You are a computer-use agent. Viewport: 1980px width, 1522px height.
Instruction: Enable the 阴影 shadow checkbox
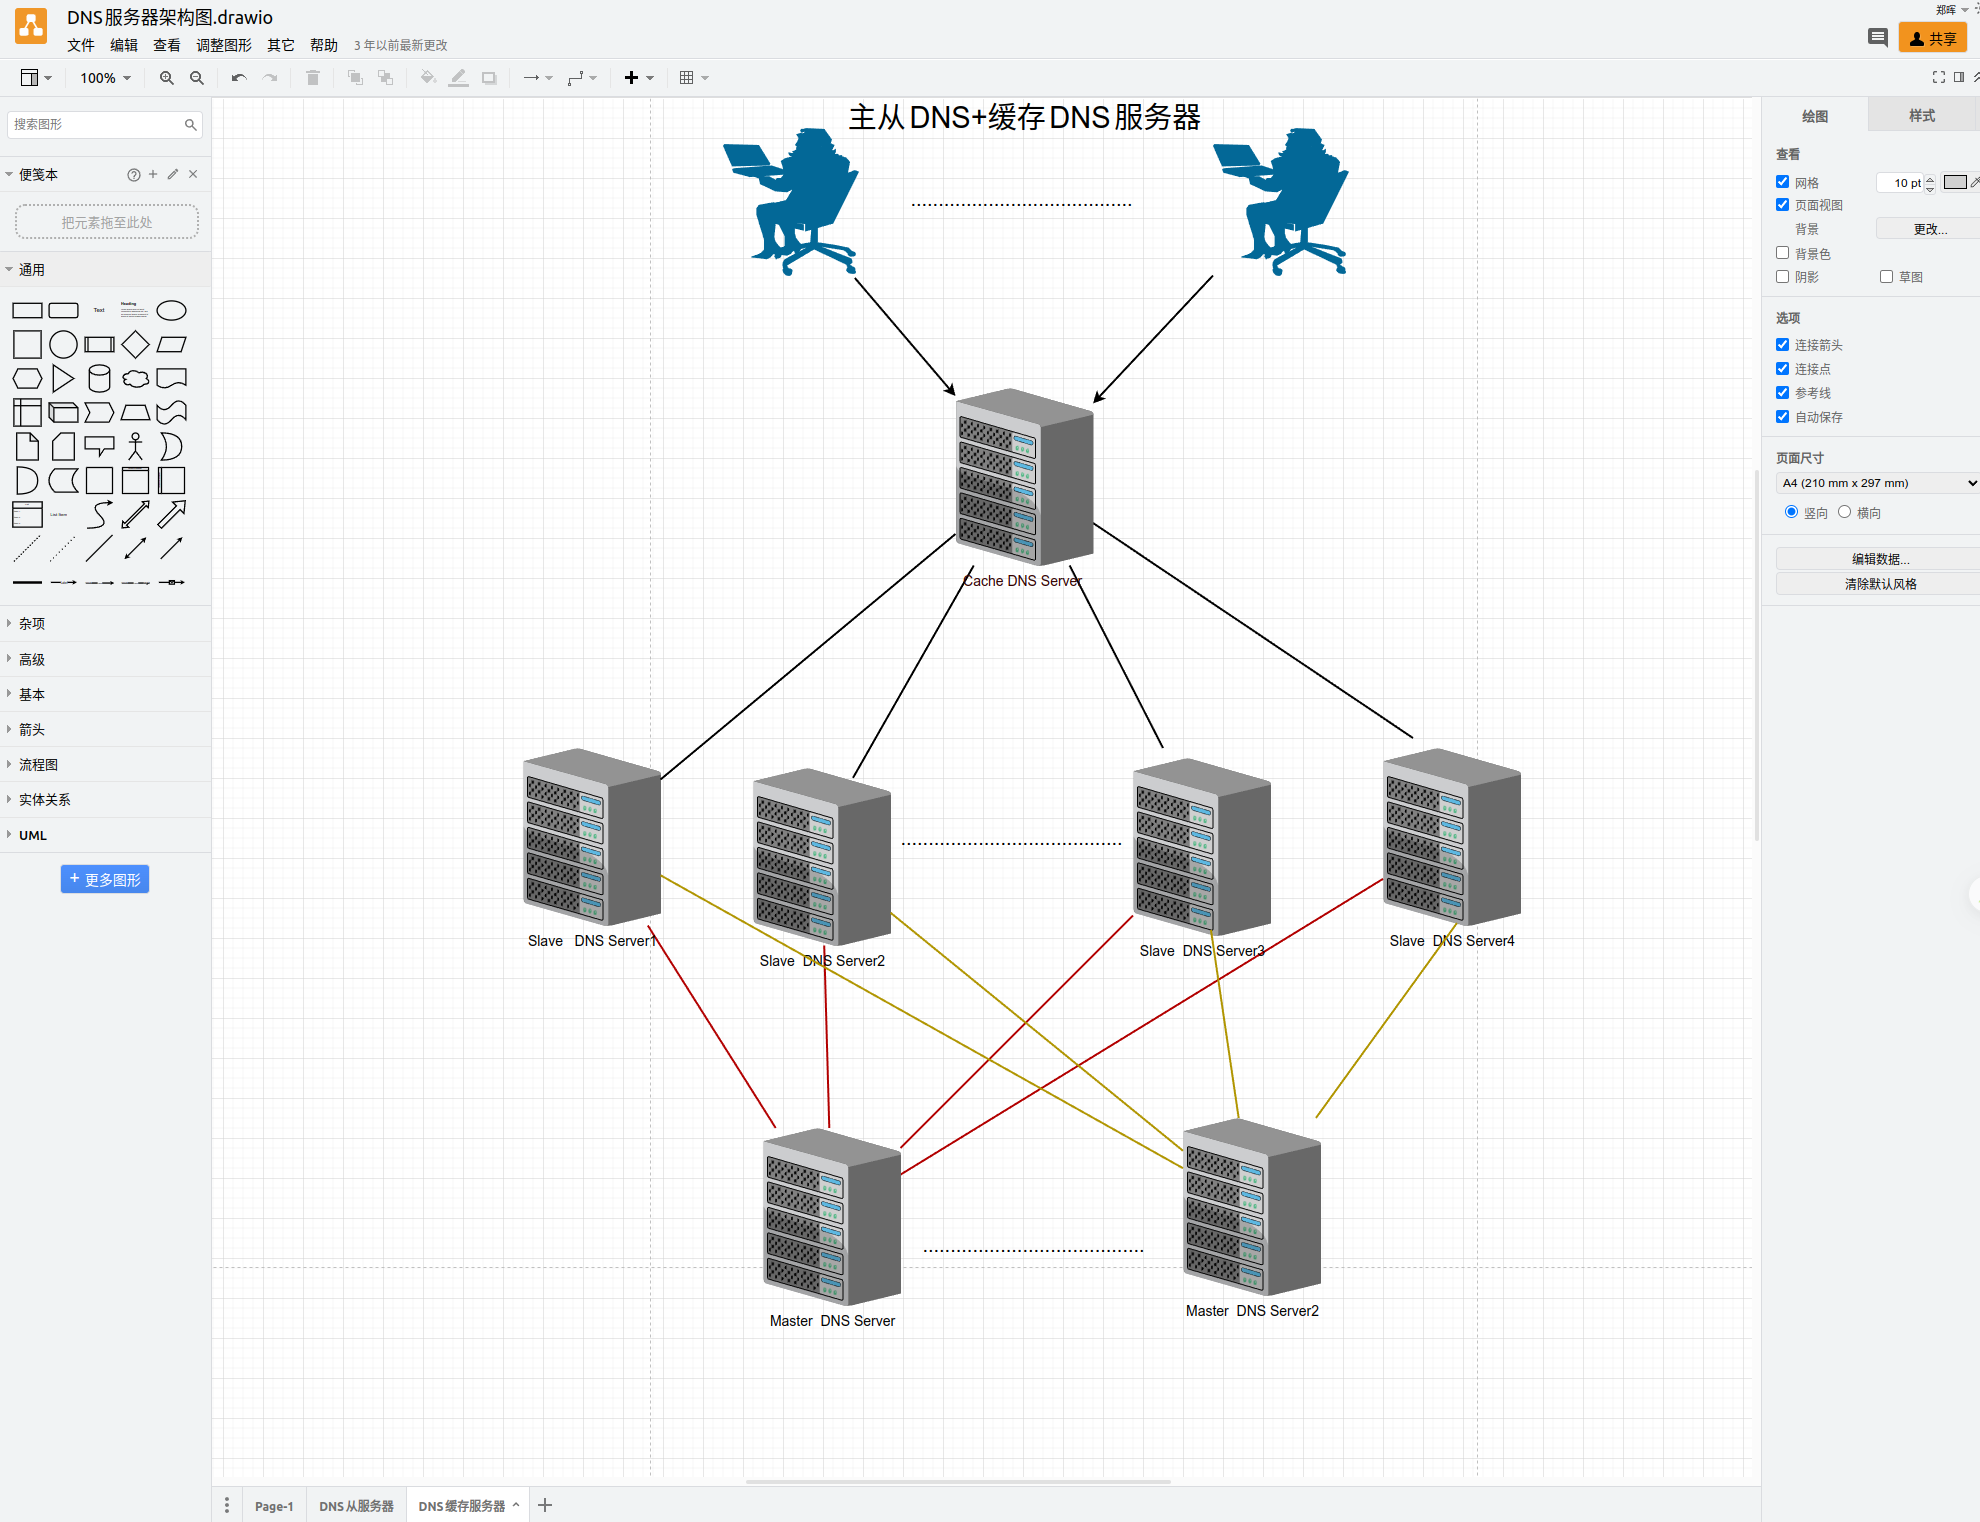tap(1782, 277)
